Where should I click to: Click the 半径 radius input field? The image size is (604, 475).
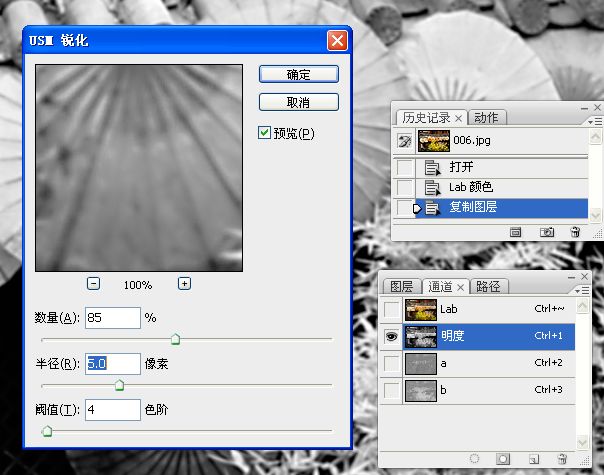(112, 364)
